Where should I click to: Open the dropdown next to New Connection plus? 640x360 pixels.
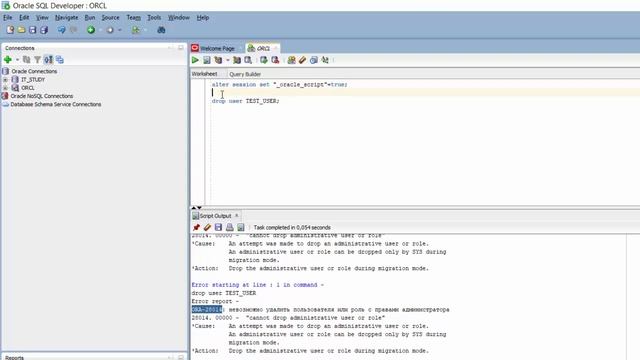pyautogui.click(x=17, y=60)
